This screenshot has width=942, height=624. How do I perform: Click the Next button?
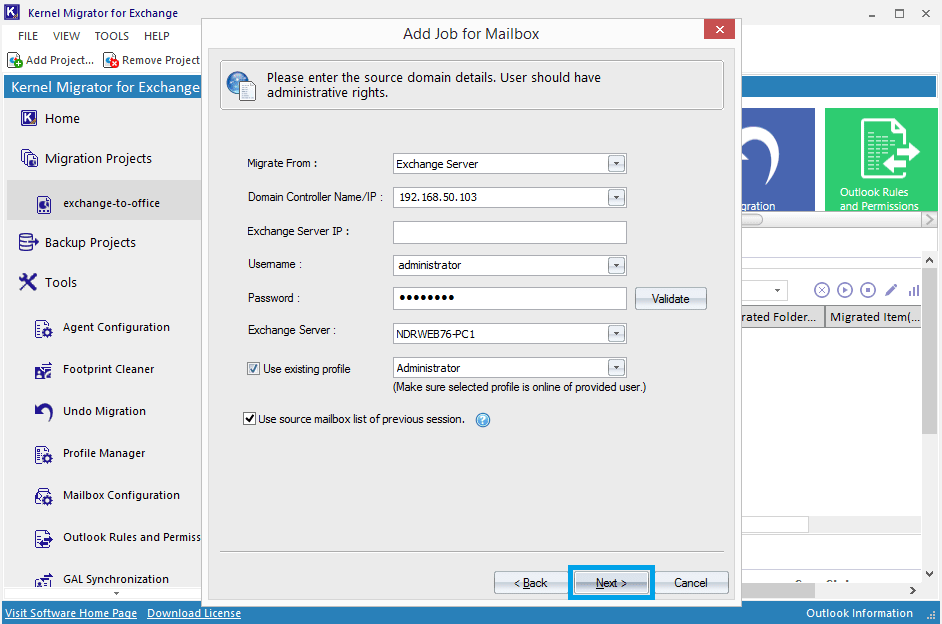[x=611, y=583]
